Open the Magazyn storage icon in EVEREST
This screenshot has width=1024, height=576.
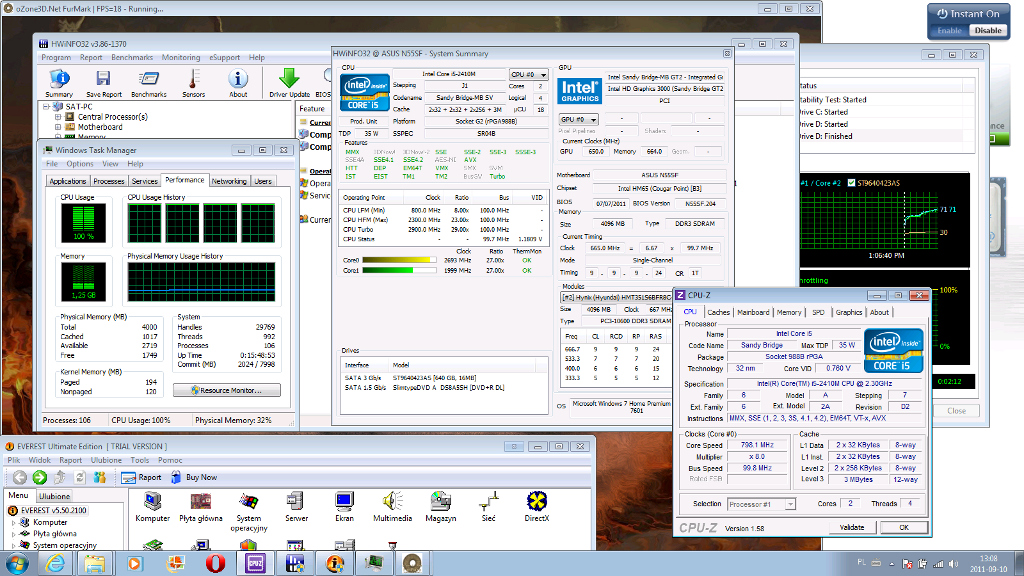pyautogui.click(x=440, y=507)
